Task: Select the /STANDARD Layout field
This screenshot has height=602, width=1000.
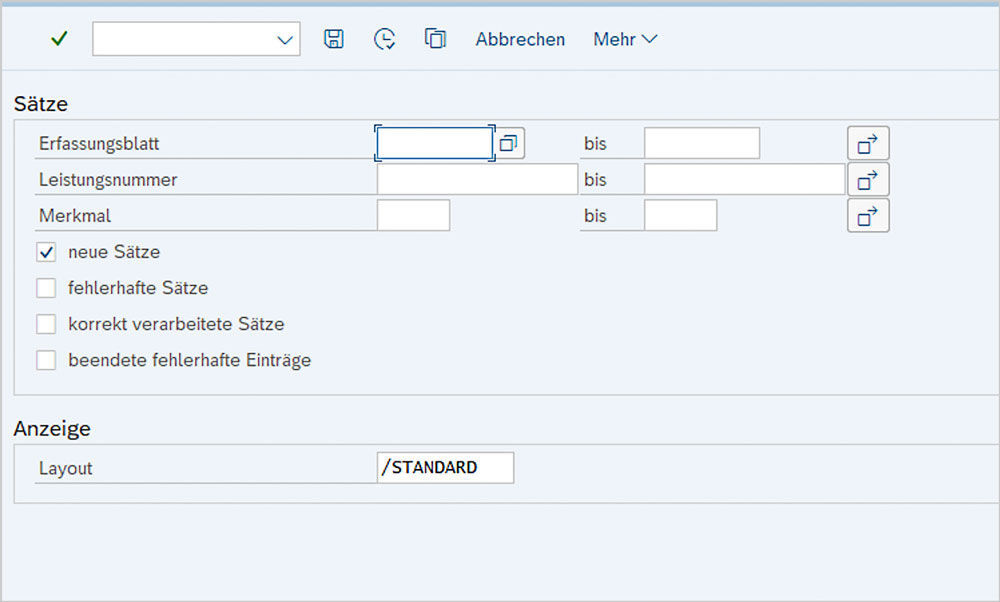Action: pyautogui.click(x=445, y=467)
